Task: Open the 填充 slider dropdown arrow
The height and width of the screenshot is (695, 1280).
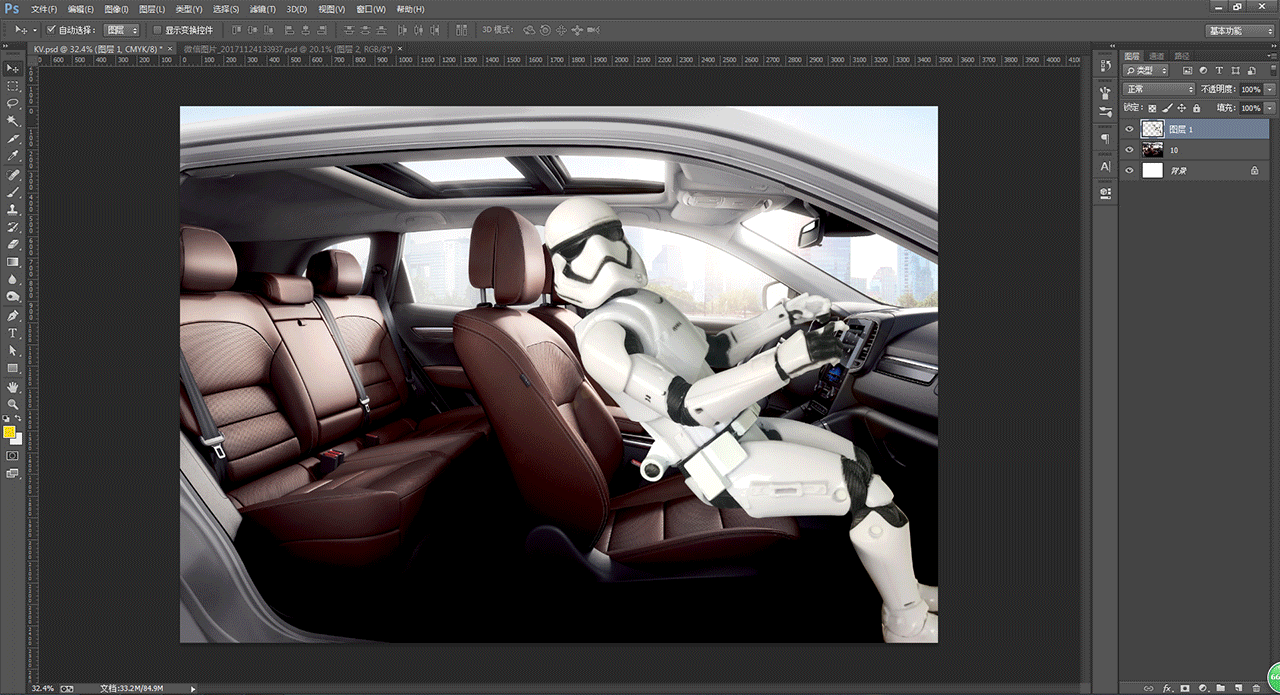Action: (1270, 106)
